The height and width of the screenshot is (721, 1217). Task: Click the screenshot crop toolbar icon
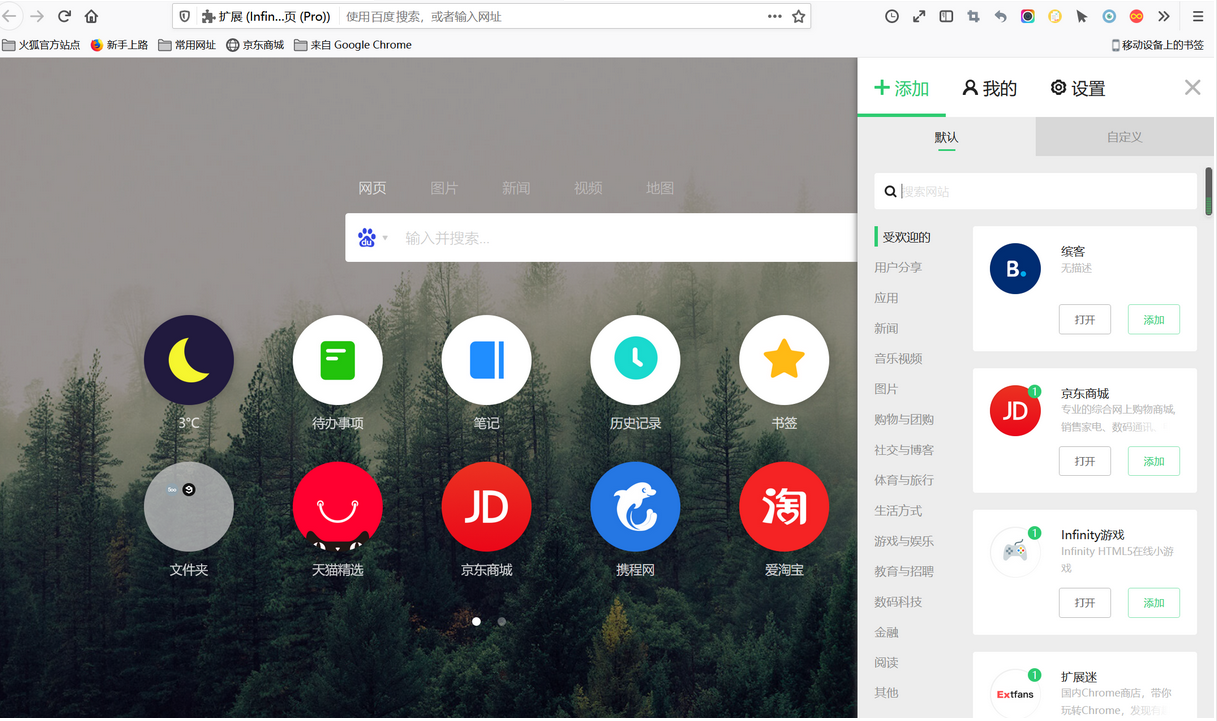(973, 16)
